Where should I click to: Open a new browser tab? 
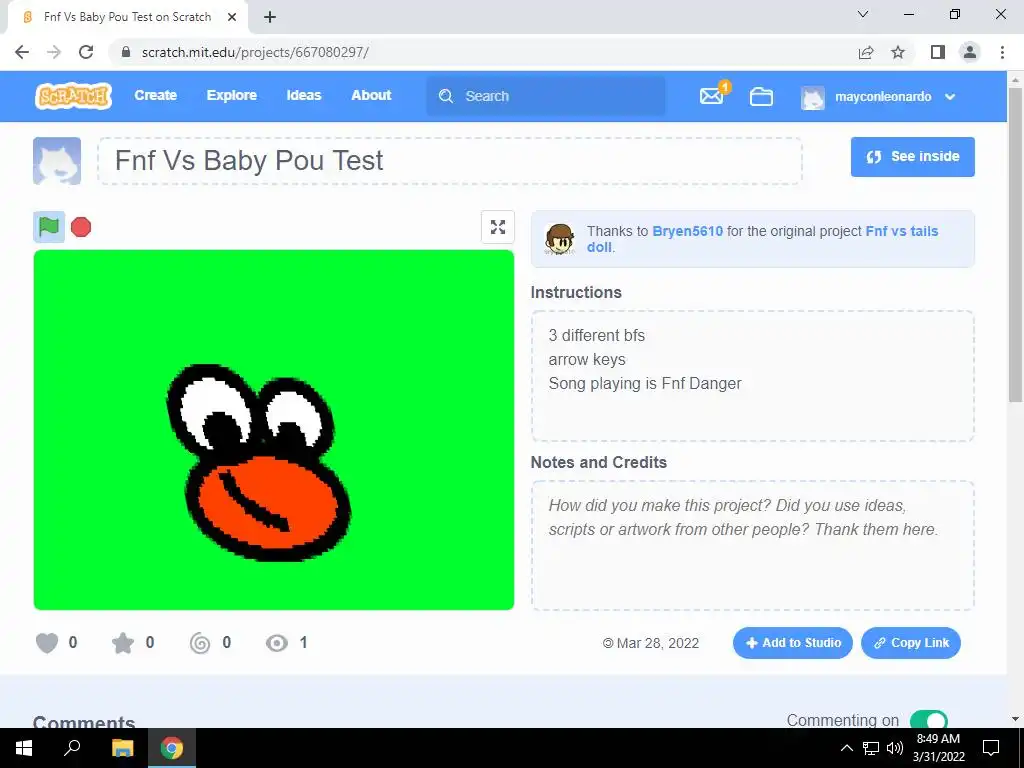pos(270,17)
